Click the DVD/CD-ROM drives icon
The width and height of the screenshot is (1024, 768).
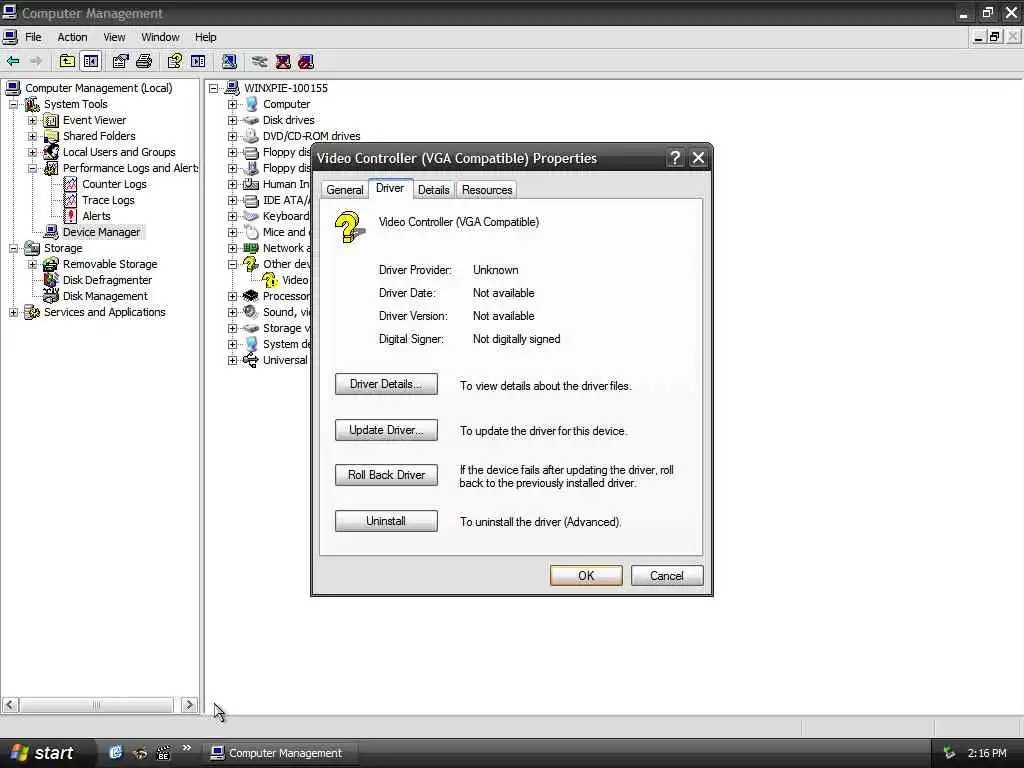click(251, 136)
